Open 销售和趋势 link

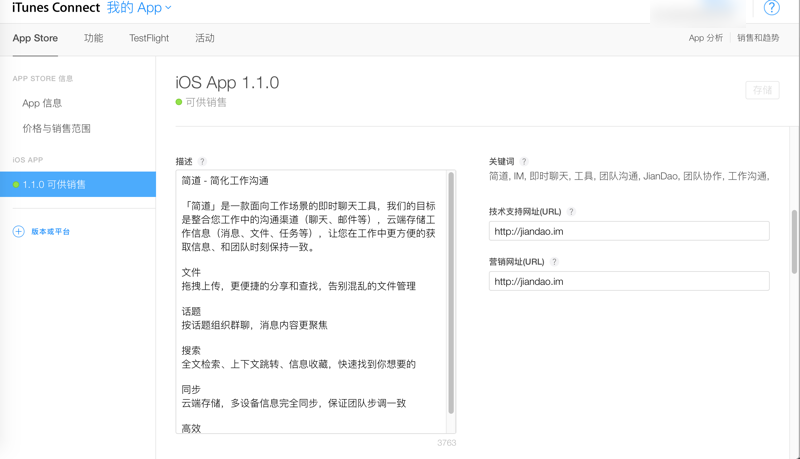[758, 38]
